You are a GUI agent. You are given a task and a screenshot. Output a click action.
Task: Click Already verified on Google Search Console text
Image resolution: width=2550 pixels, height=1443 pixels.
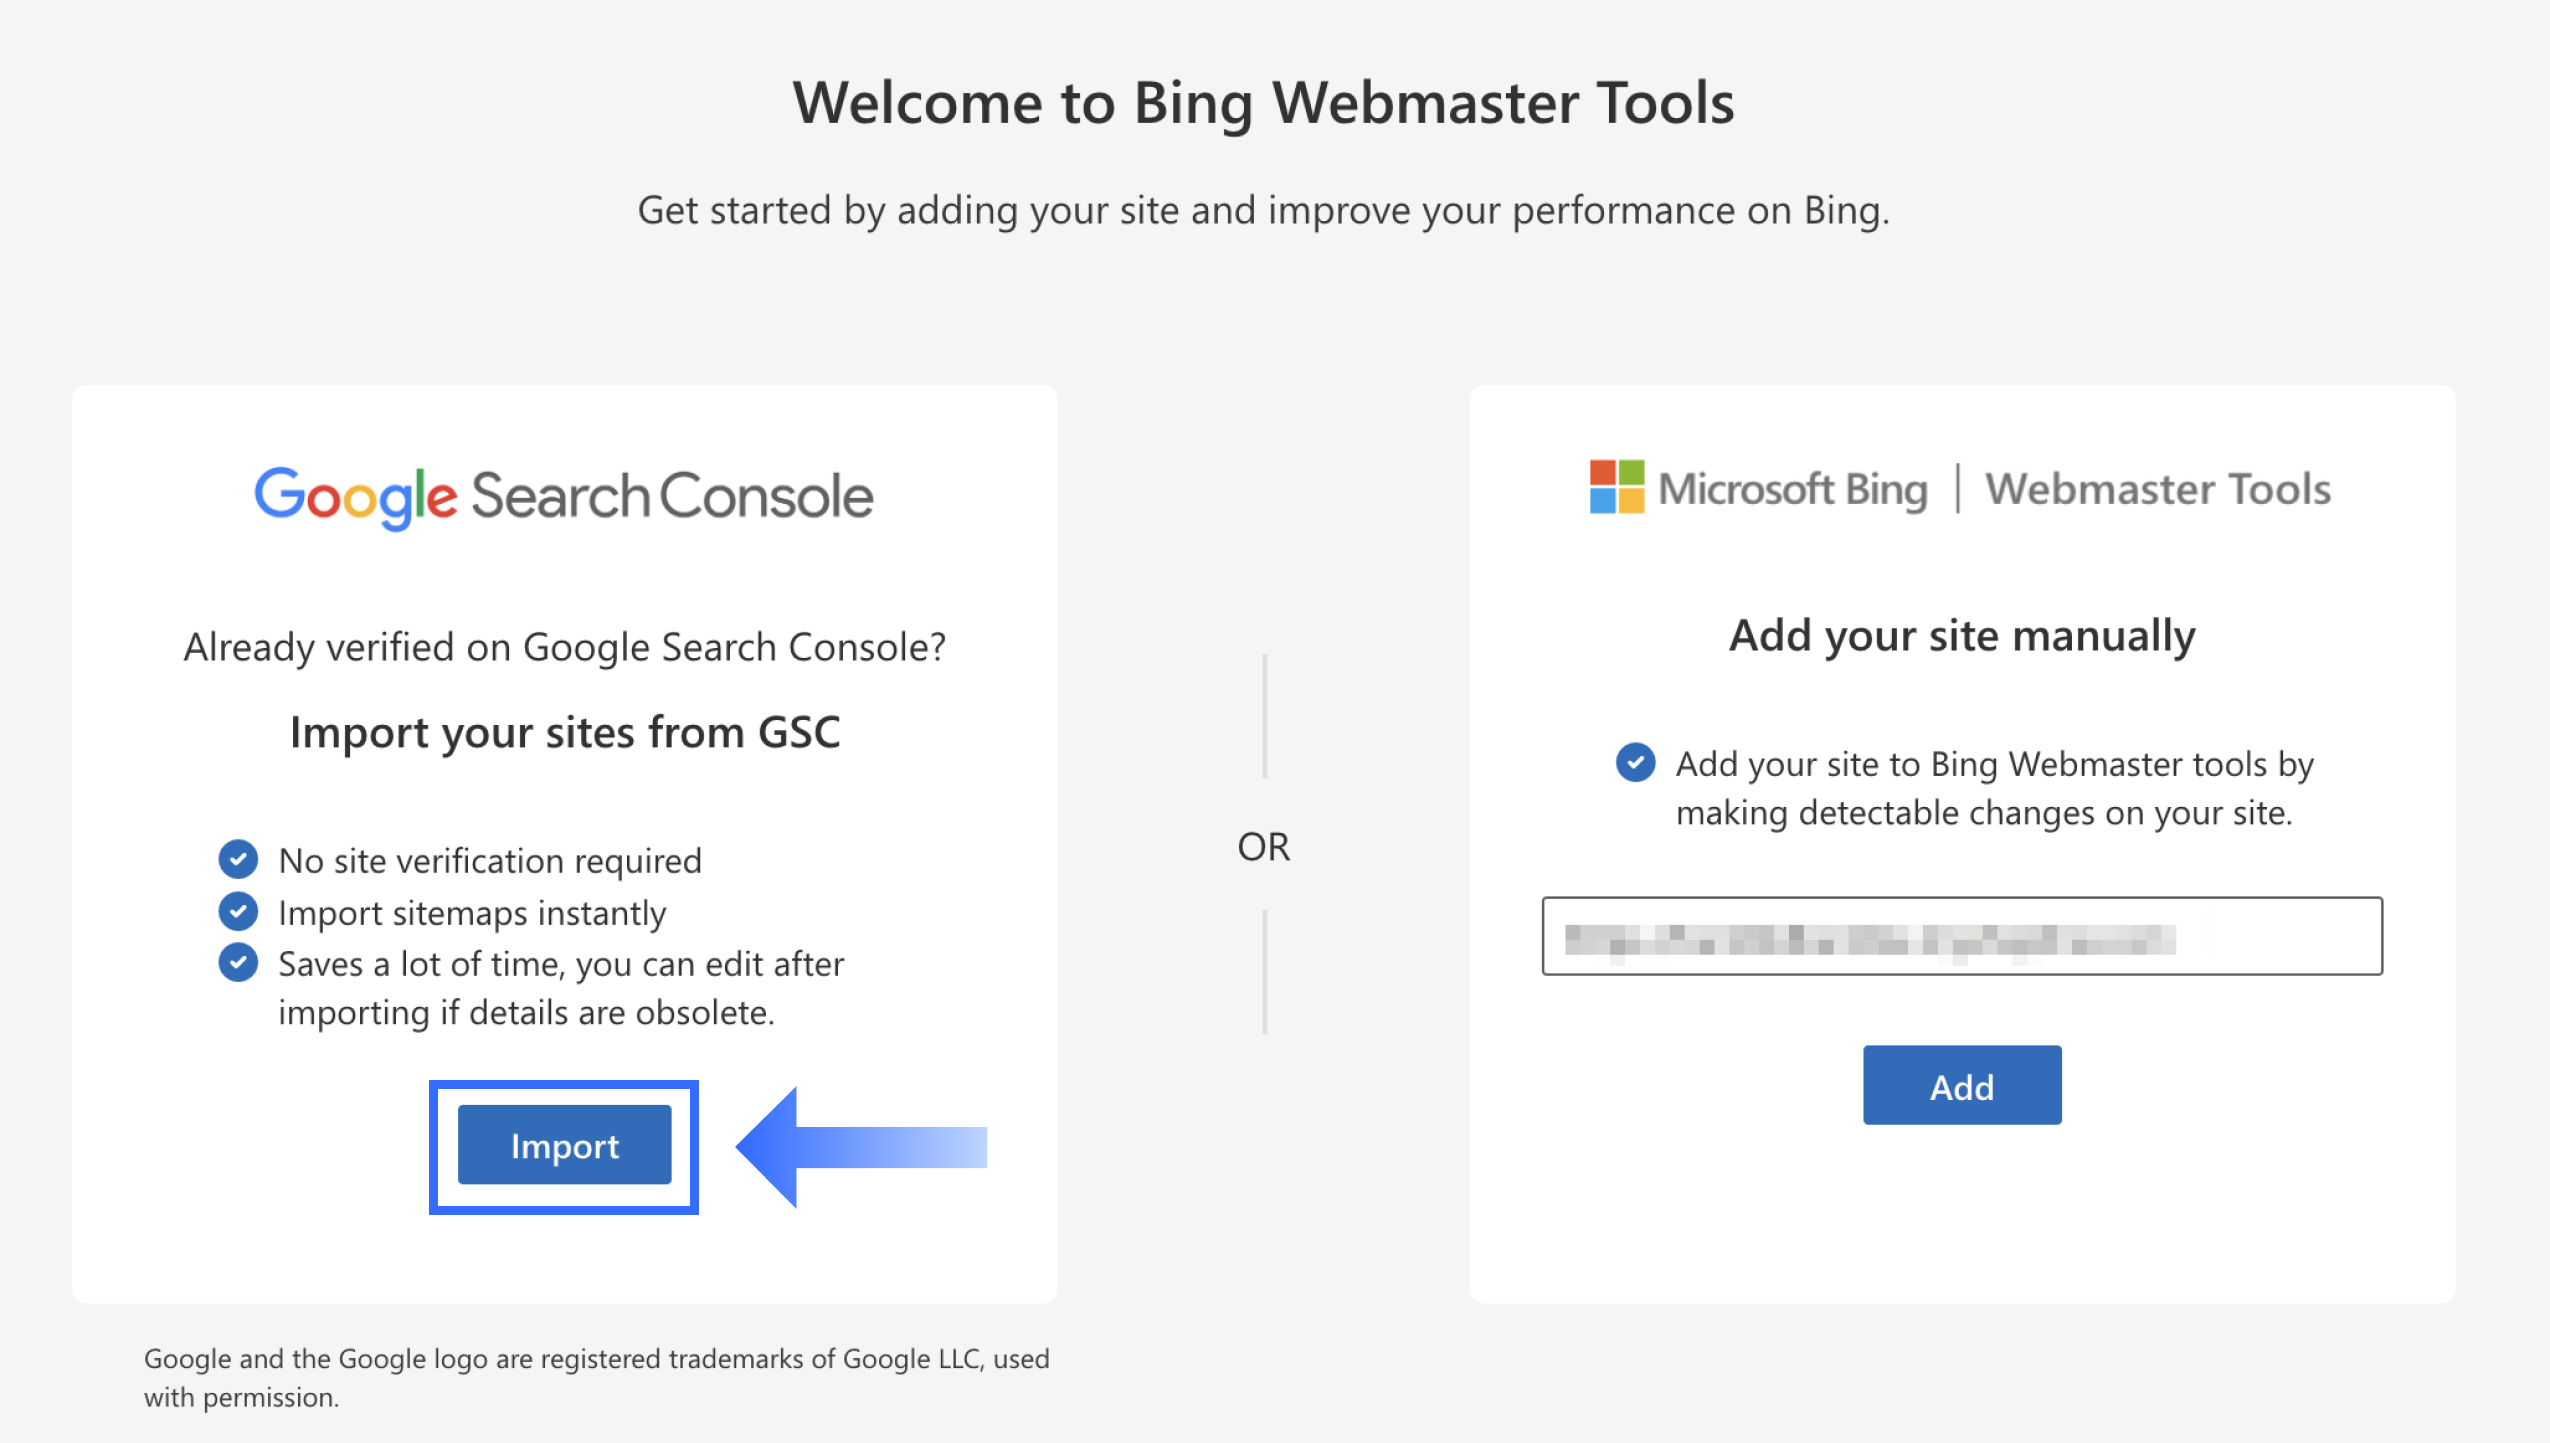[x=564, y=647]
